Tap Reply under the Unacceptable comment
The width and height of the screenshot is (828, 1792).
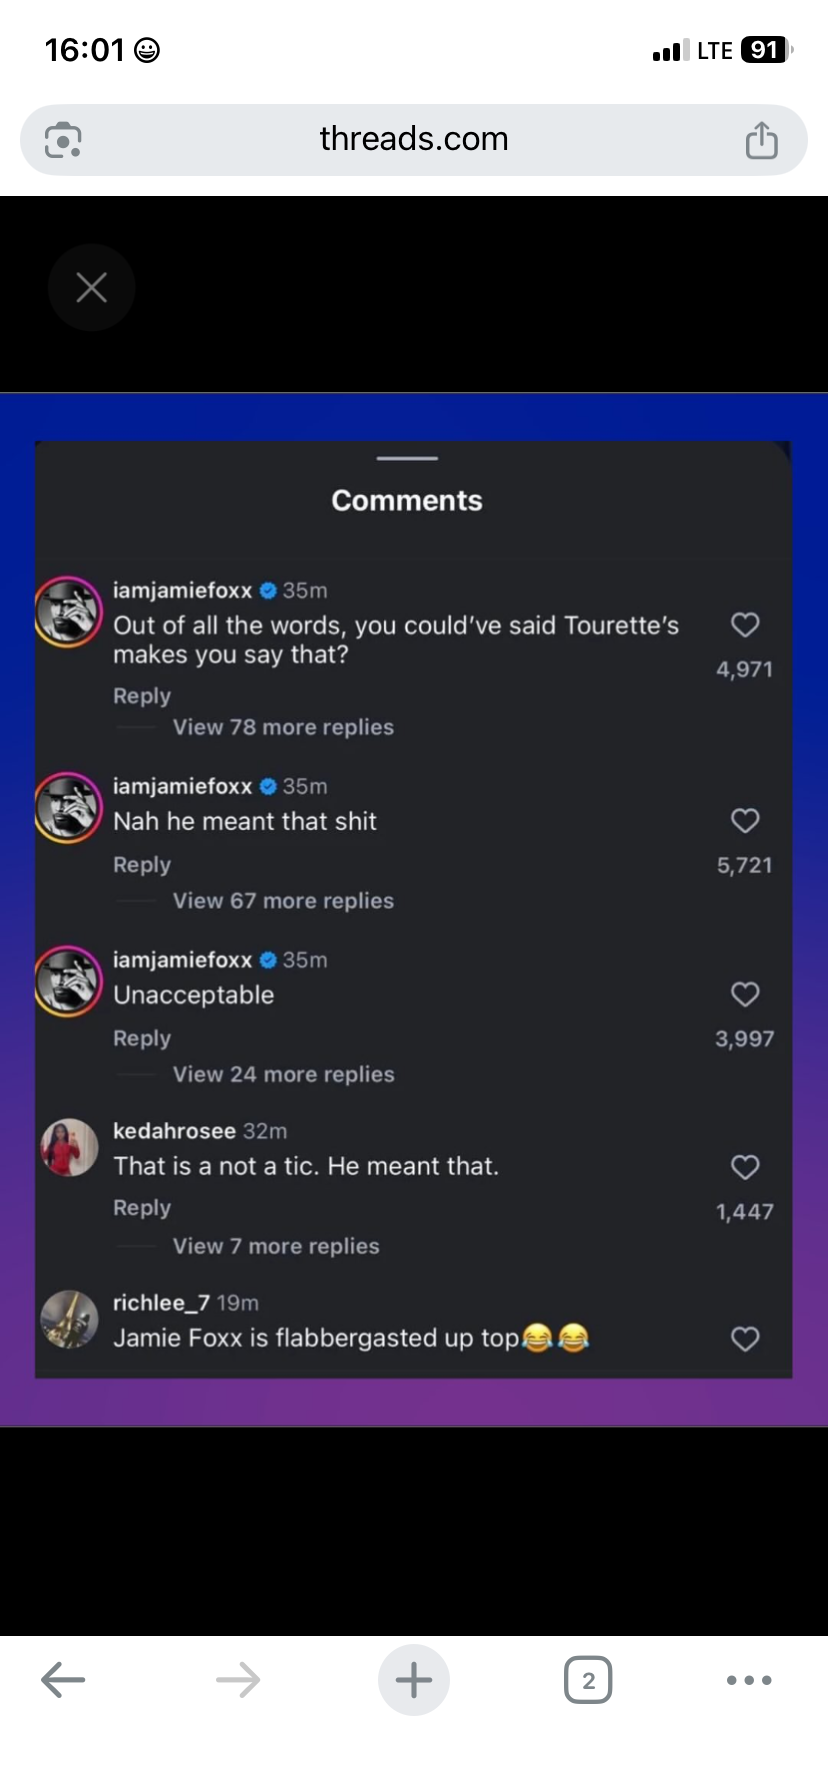pyautogui.click(x=142, y=1038)
